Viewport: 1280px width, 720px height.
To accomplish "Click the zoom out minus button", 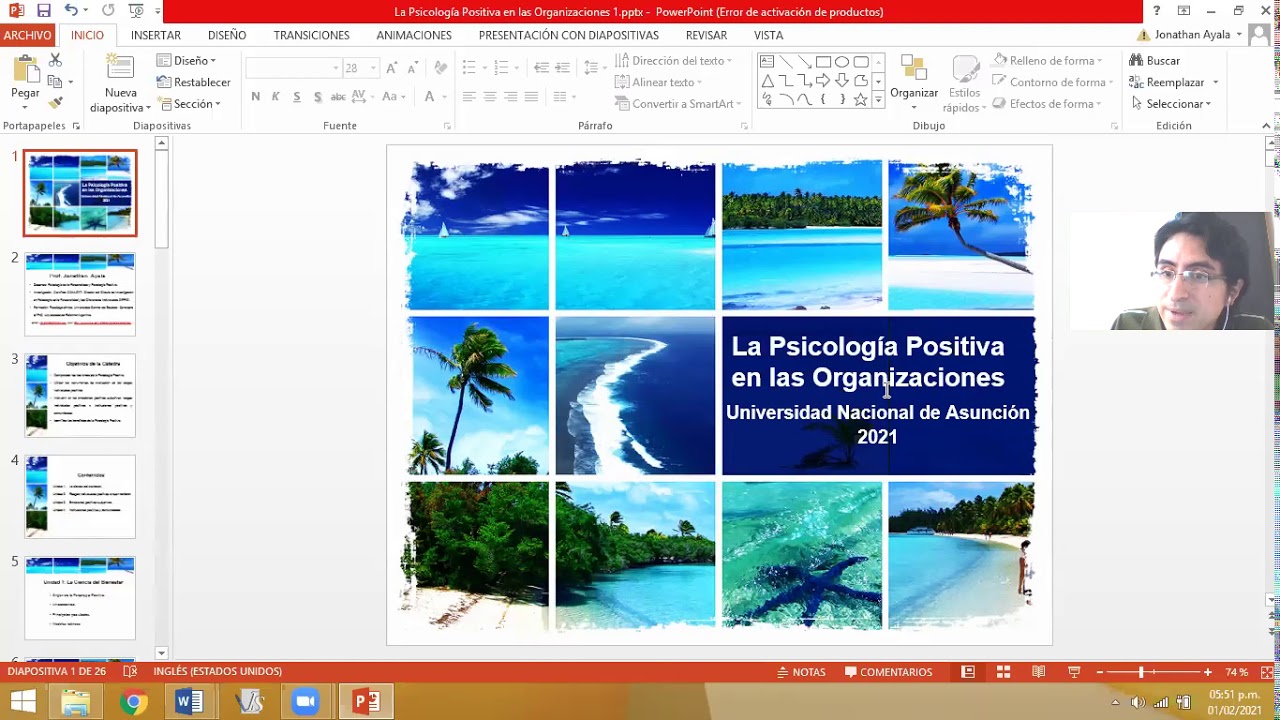I will coord(1100,672).
